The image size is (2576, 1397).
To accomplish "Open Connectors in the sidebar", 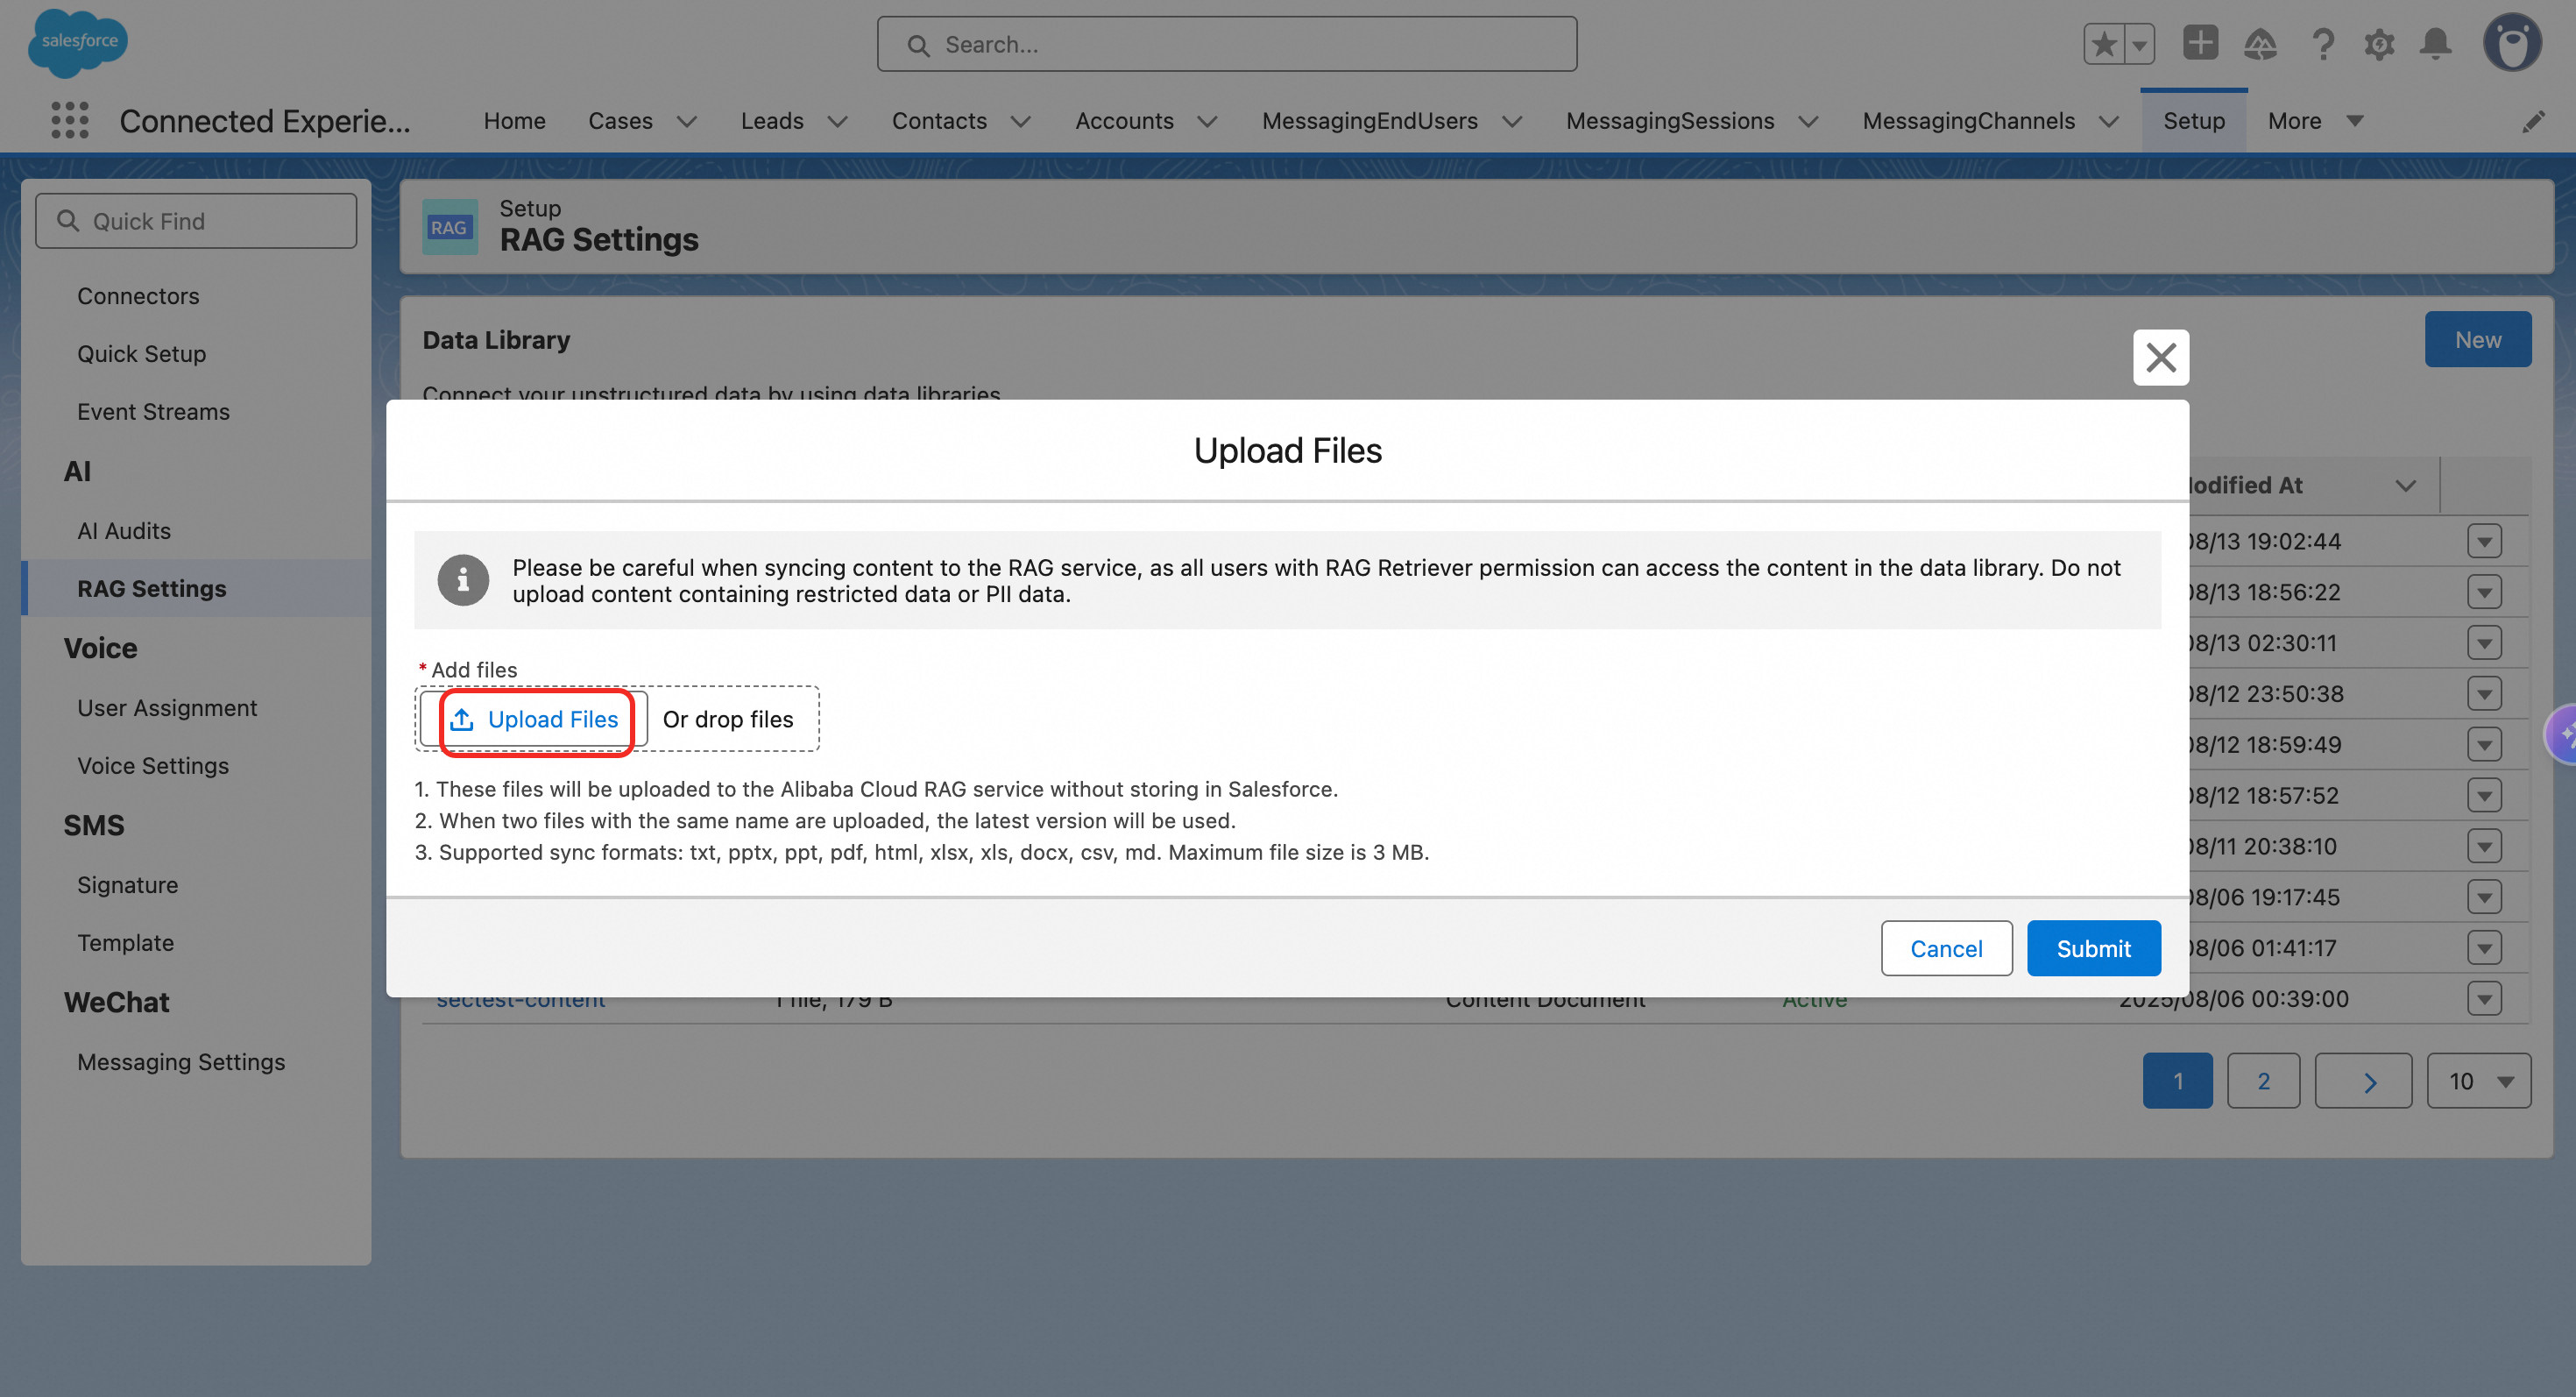I will coord(138,296).
